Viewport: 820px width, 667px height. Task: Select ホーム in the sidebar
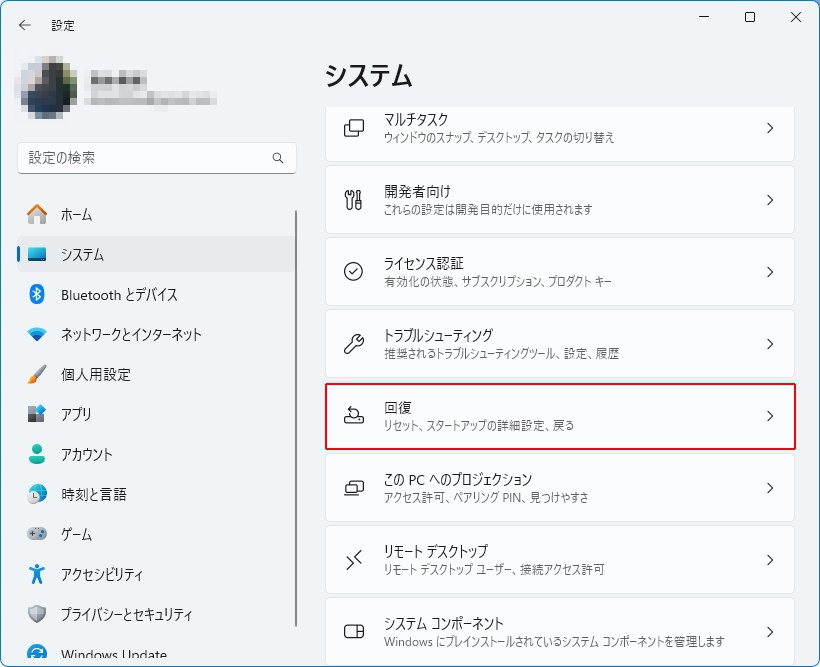coord(76,214)
